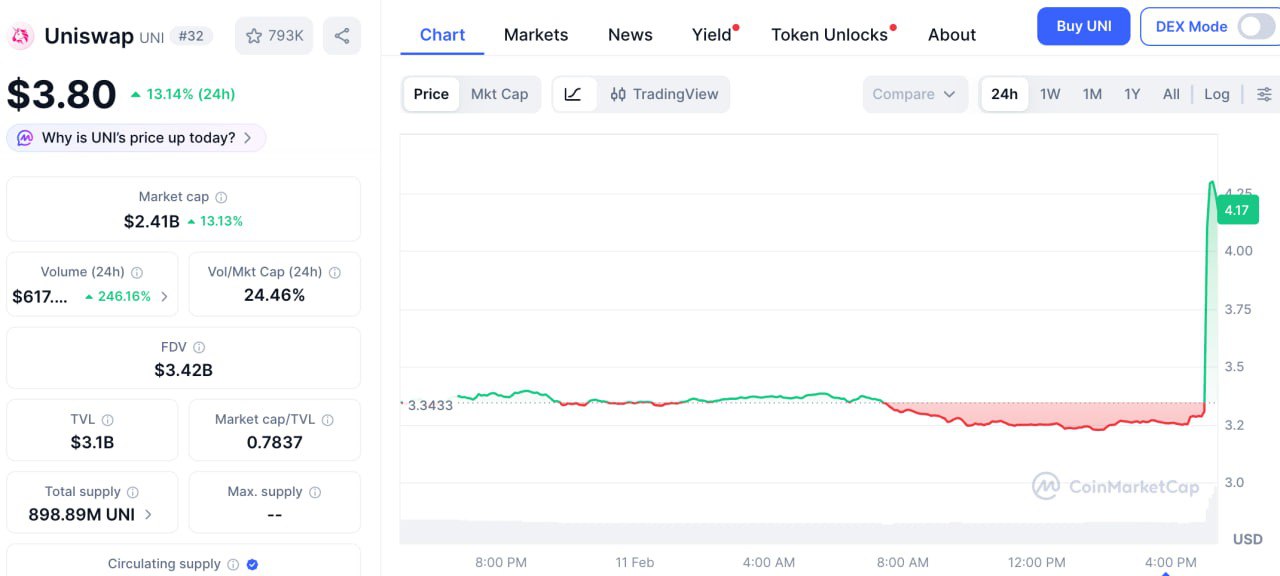The width and height of the screenshot is (1280, 576).
Task: Open the Compare dropdown
Action: click(915, 94)
